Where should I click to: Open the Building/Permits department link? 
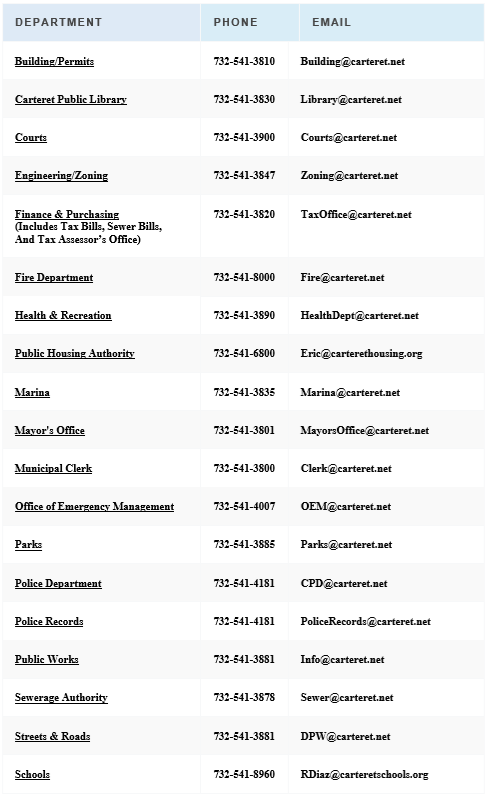[54, 61]
